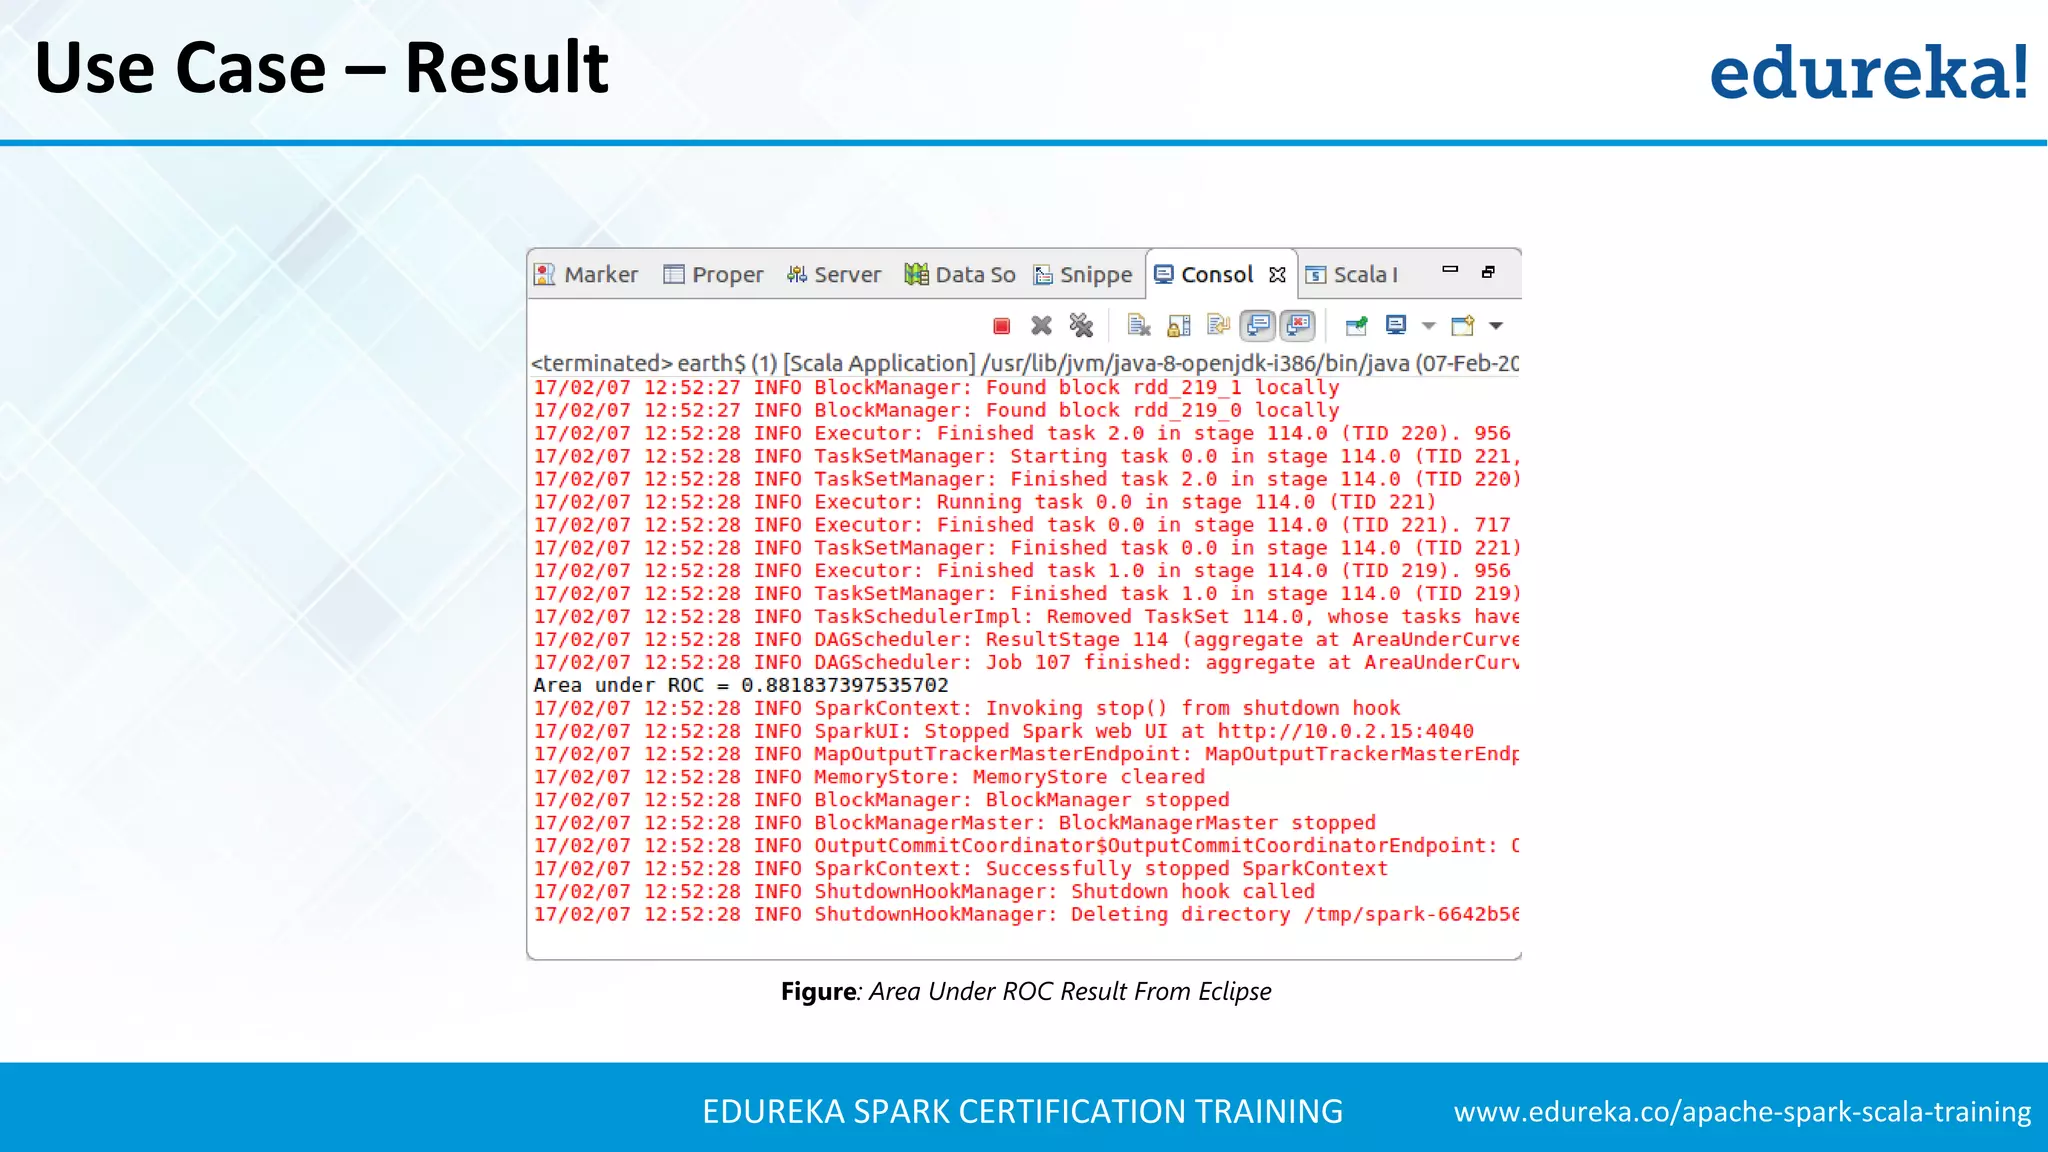Open www.edureka.co/apache-spark-scala-training link
Viewport: 2048px width, 1152px height.
1742,1112
